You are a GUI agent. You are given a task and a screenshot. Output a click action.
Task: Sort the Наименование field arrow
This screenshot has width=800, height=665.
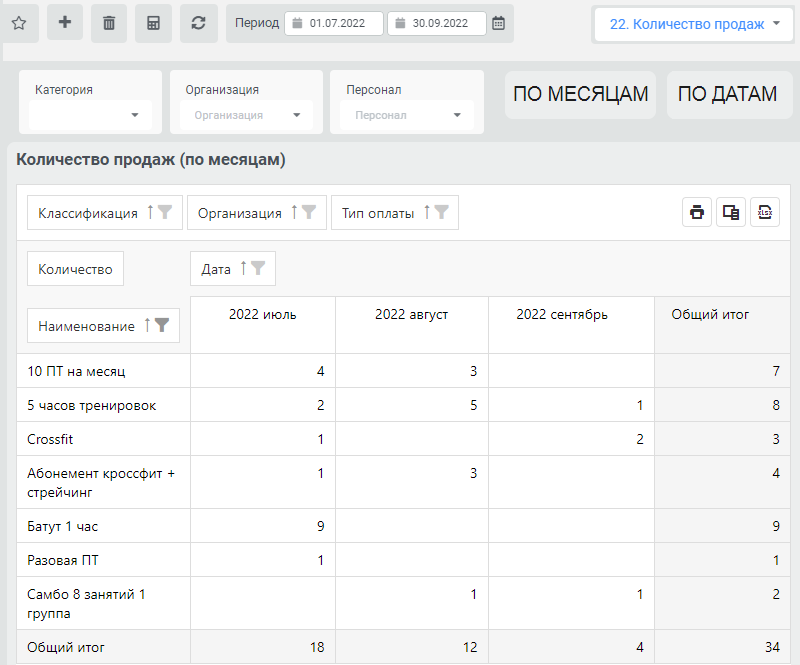click(147, 325)
